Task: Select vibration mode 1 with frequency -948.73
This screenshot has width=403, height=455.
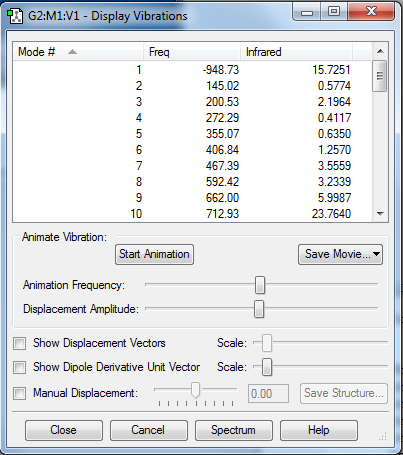Action: click(192, 70)
